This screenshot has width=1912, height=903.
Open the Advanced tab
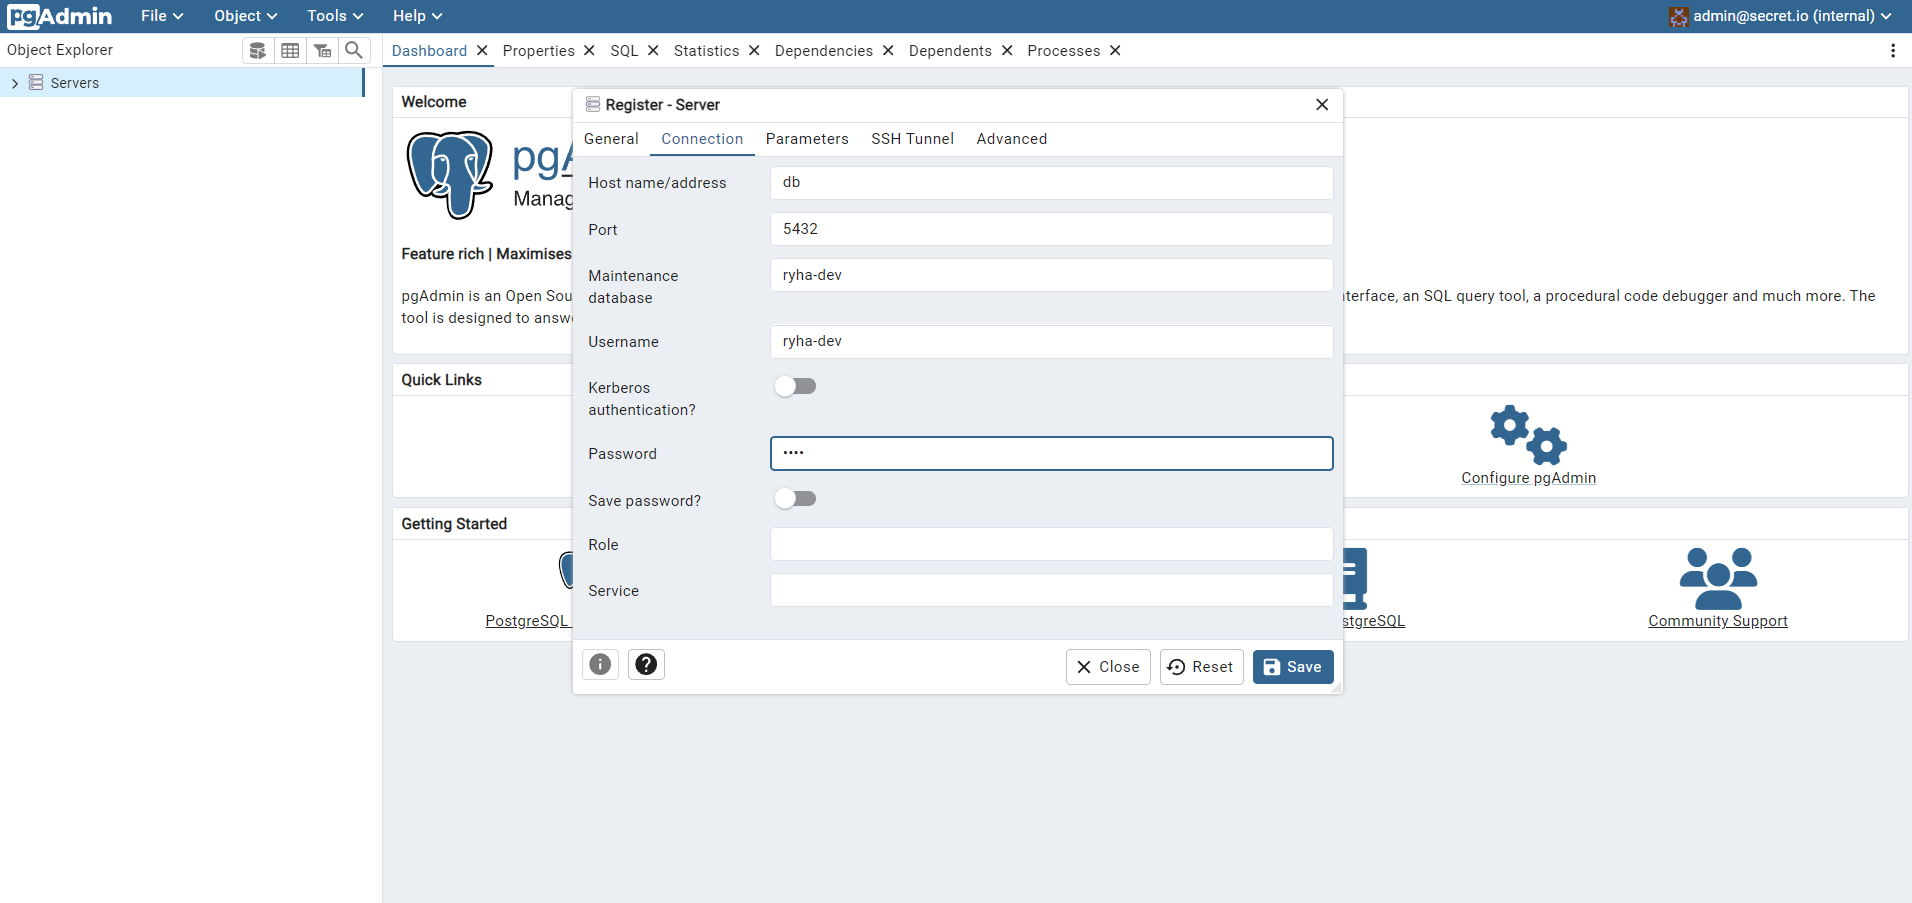1012,139
